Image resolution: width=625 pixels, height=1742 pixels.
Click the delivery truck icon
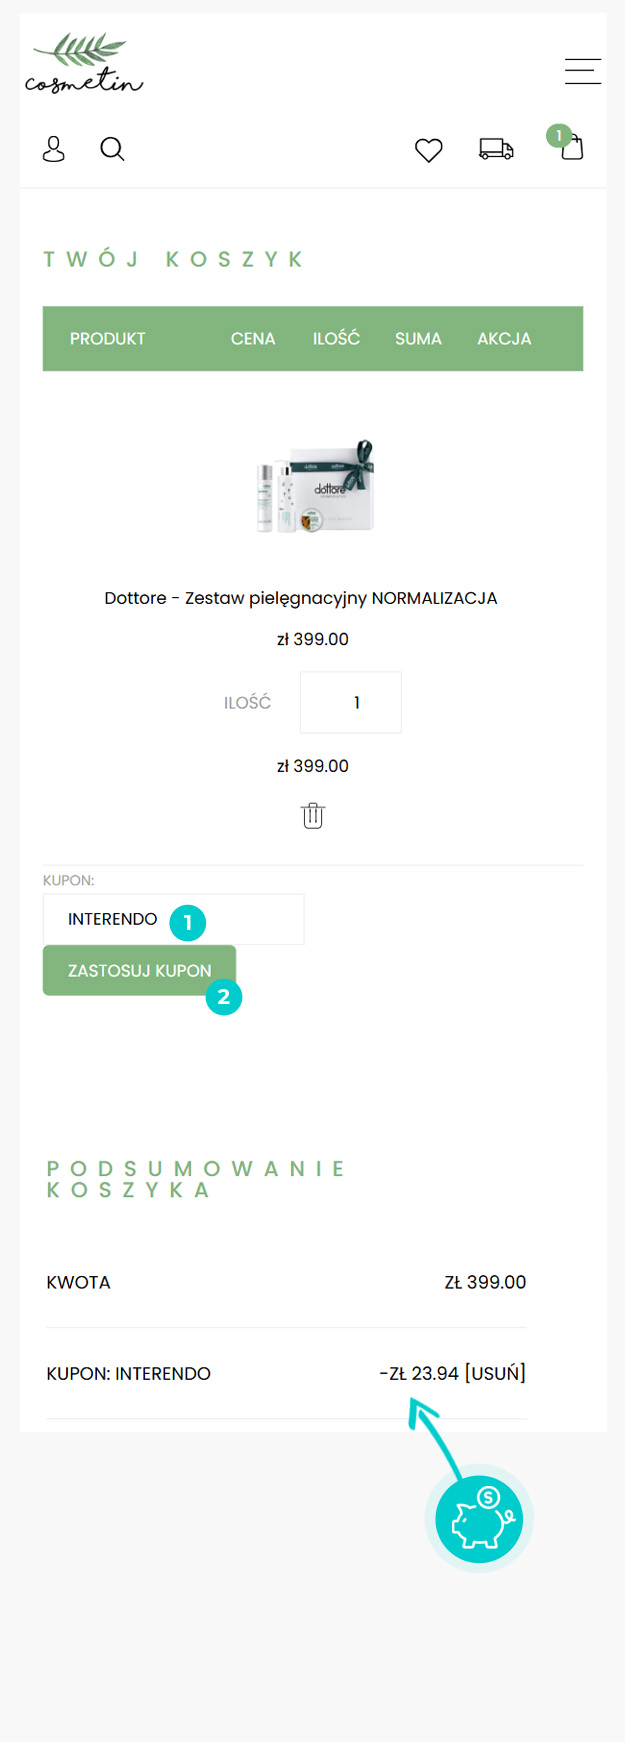(x=496, y=149)
